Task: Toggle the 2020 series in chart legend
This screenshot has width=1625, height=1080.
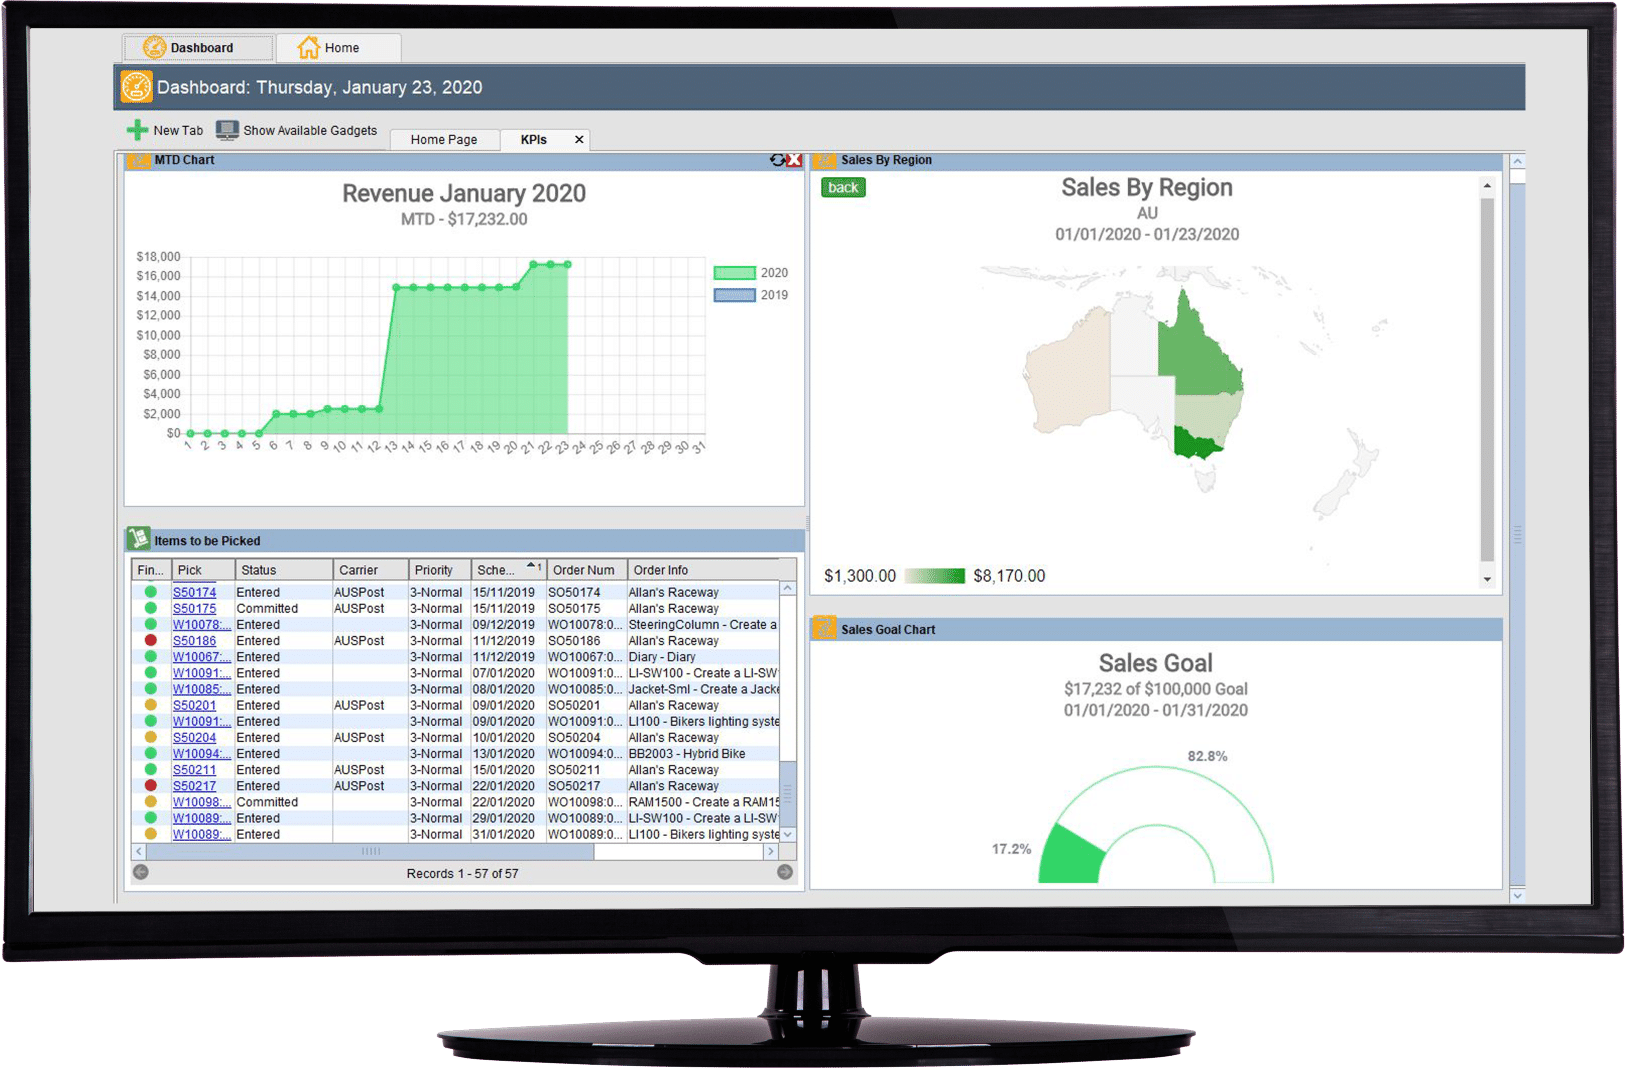Action: coord(750,273)
